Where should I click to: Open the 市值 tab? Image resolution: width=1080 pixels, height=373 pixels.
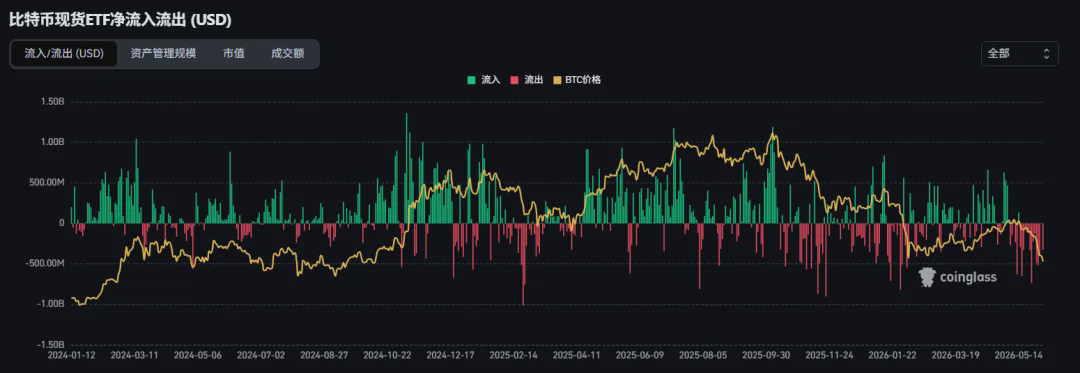[x=233, y=54]
